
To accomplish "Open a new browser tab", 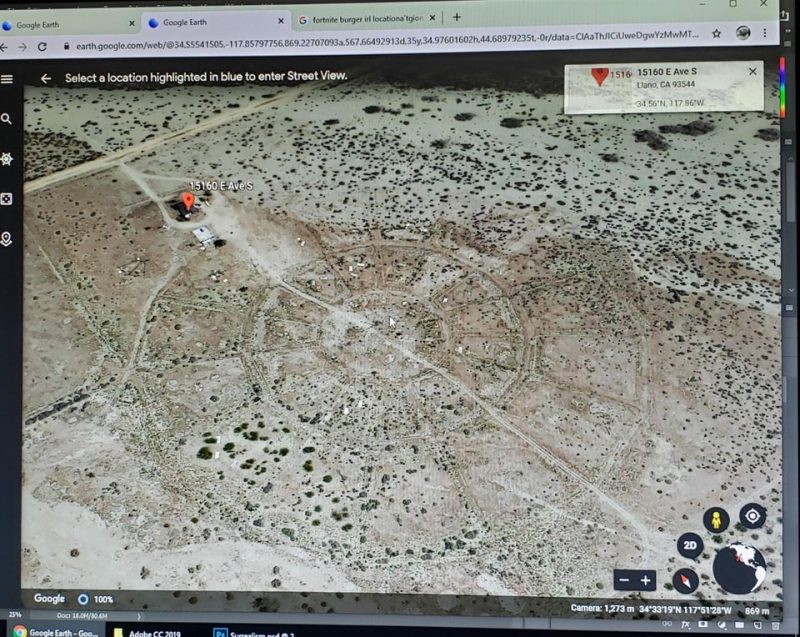I will coord(457,17).
